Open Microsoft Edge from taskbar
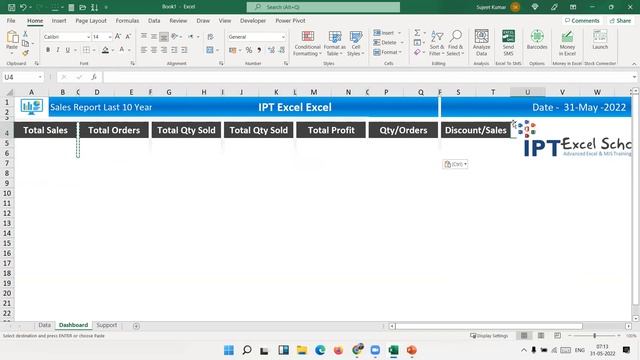640x360 pixels. click(x=320, y=350)
